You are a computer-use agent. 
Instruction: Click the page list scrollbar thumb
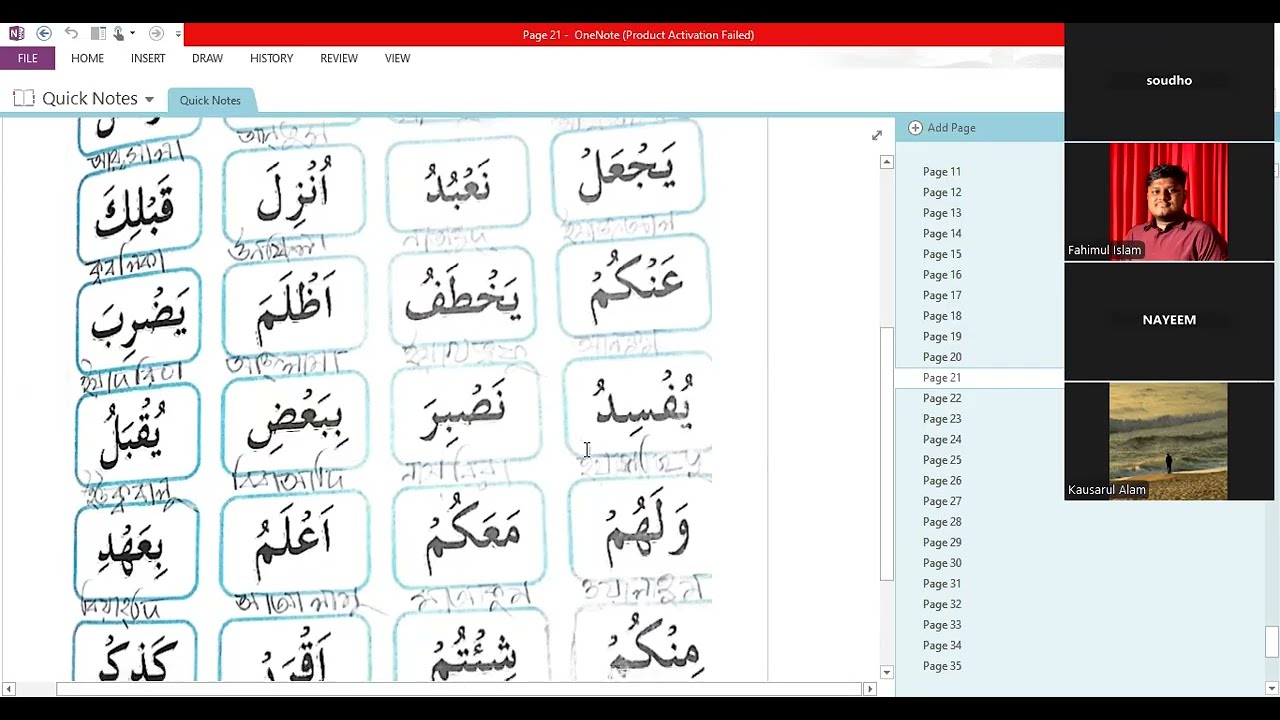[1272, 642]
